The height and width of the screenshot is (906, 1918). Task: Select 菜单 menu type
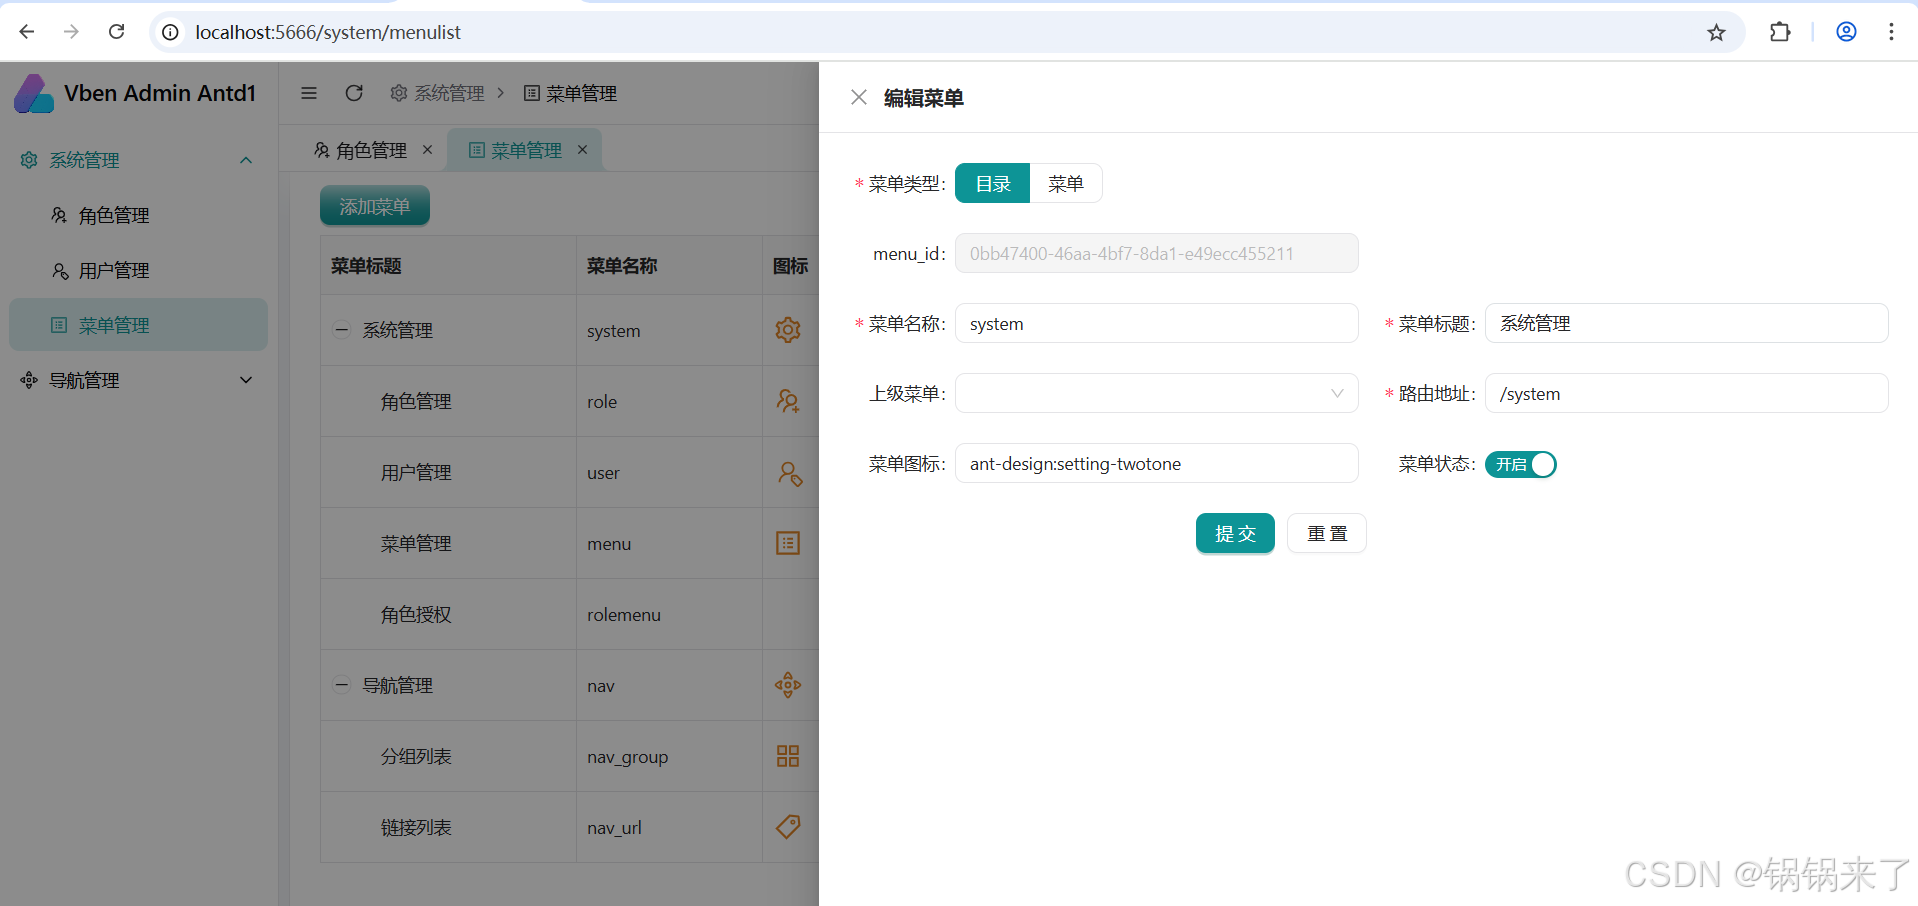click(1066, 183)
